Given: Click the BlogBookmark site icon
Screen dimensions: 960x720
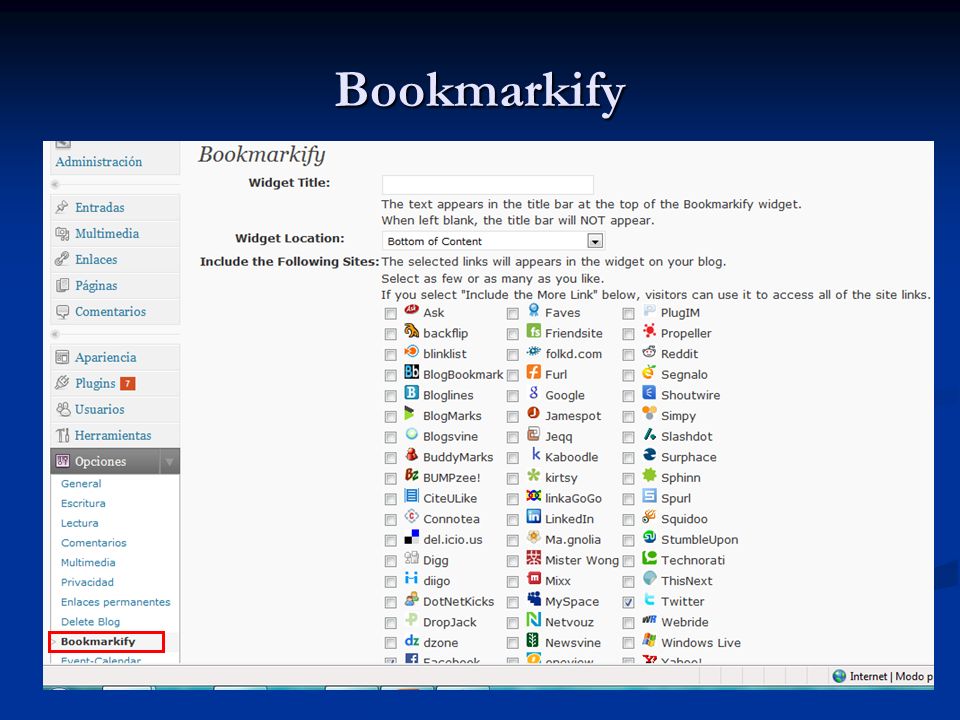Looking at the screenshot, I should click(411, 373).
